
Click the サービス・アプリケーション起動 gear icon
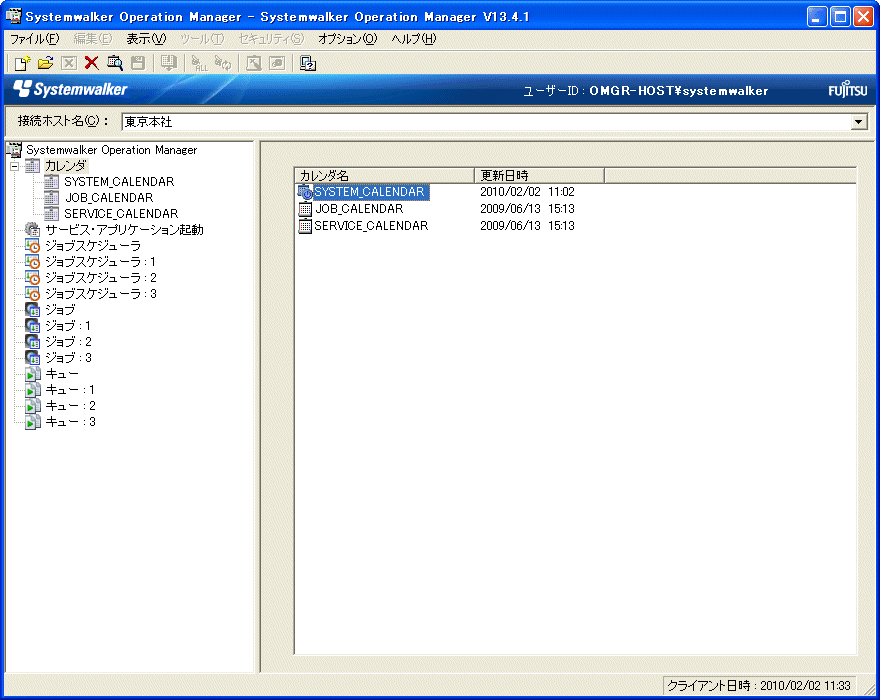tap(33, 229)
